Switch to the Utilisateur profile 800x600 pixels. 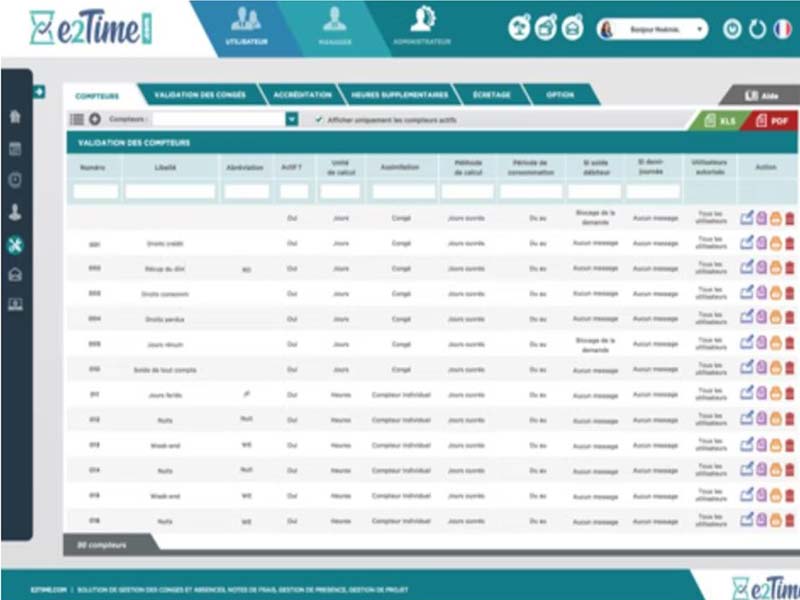[246, 27]
